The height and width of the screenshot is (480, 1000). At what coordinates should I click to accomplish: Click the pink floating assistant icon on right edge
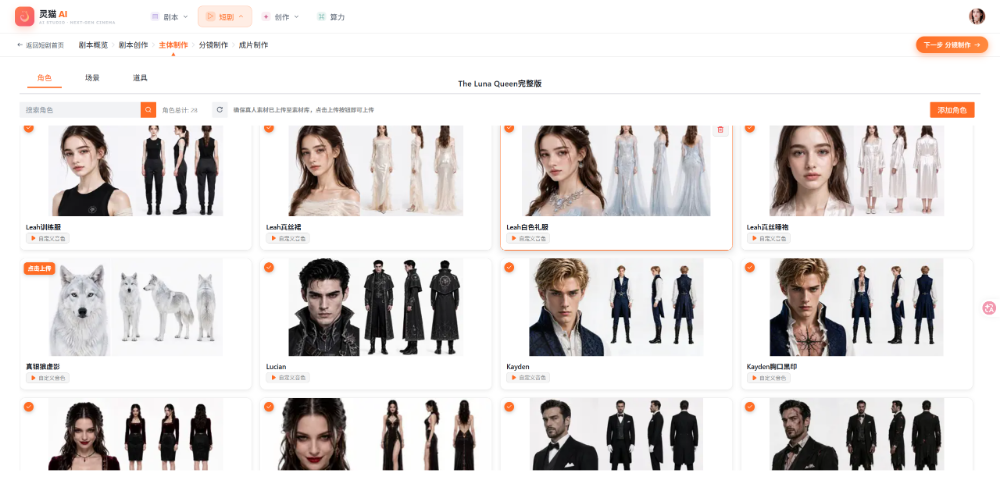(989, 308)
